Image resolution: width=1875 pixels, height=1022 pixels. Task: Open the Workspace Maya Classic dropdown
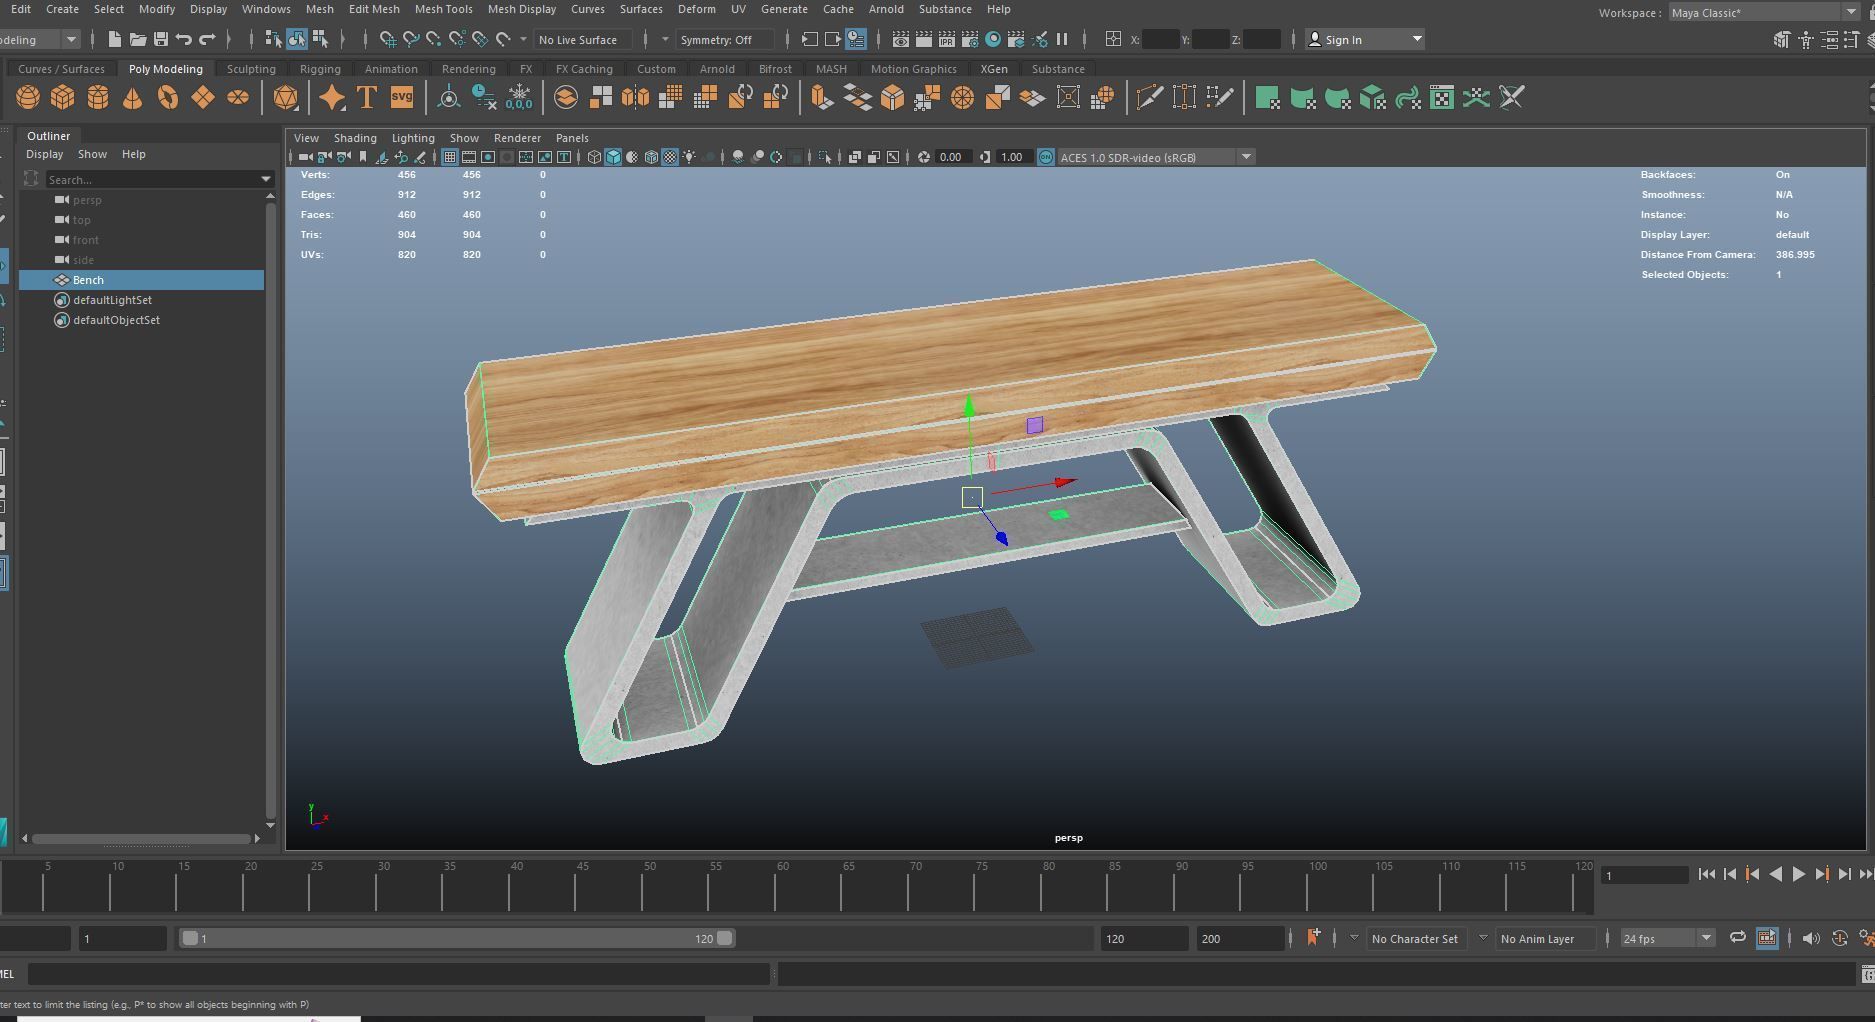pos(1766,12)
